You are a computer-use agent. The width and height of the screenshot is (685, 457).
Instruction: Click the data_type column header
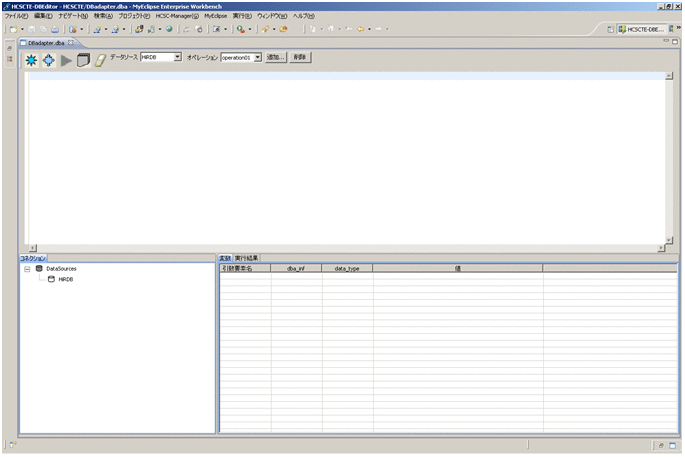click(347, 268)
